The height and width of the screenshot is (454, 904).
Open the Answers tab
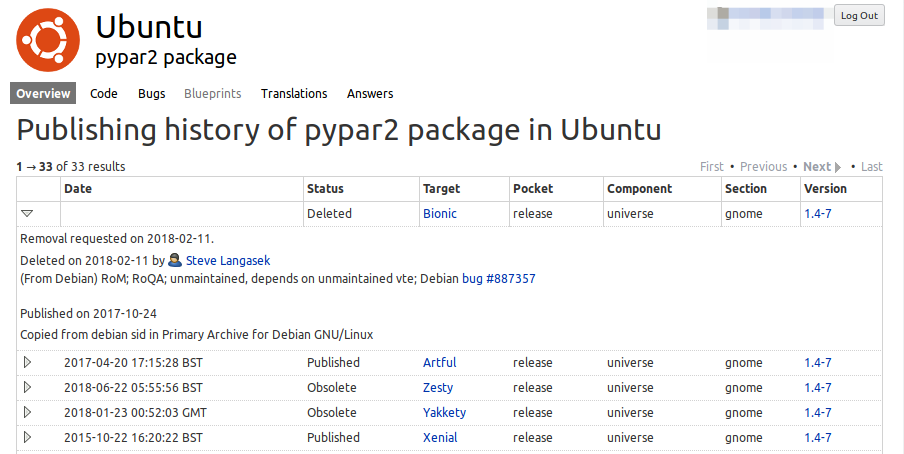[370, 93]
